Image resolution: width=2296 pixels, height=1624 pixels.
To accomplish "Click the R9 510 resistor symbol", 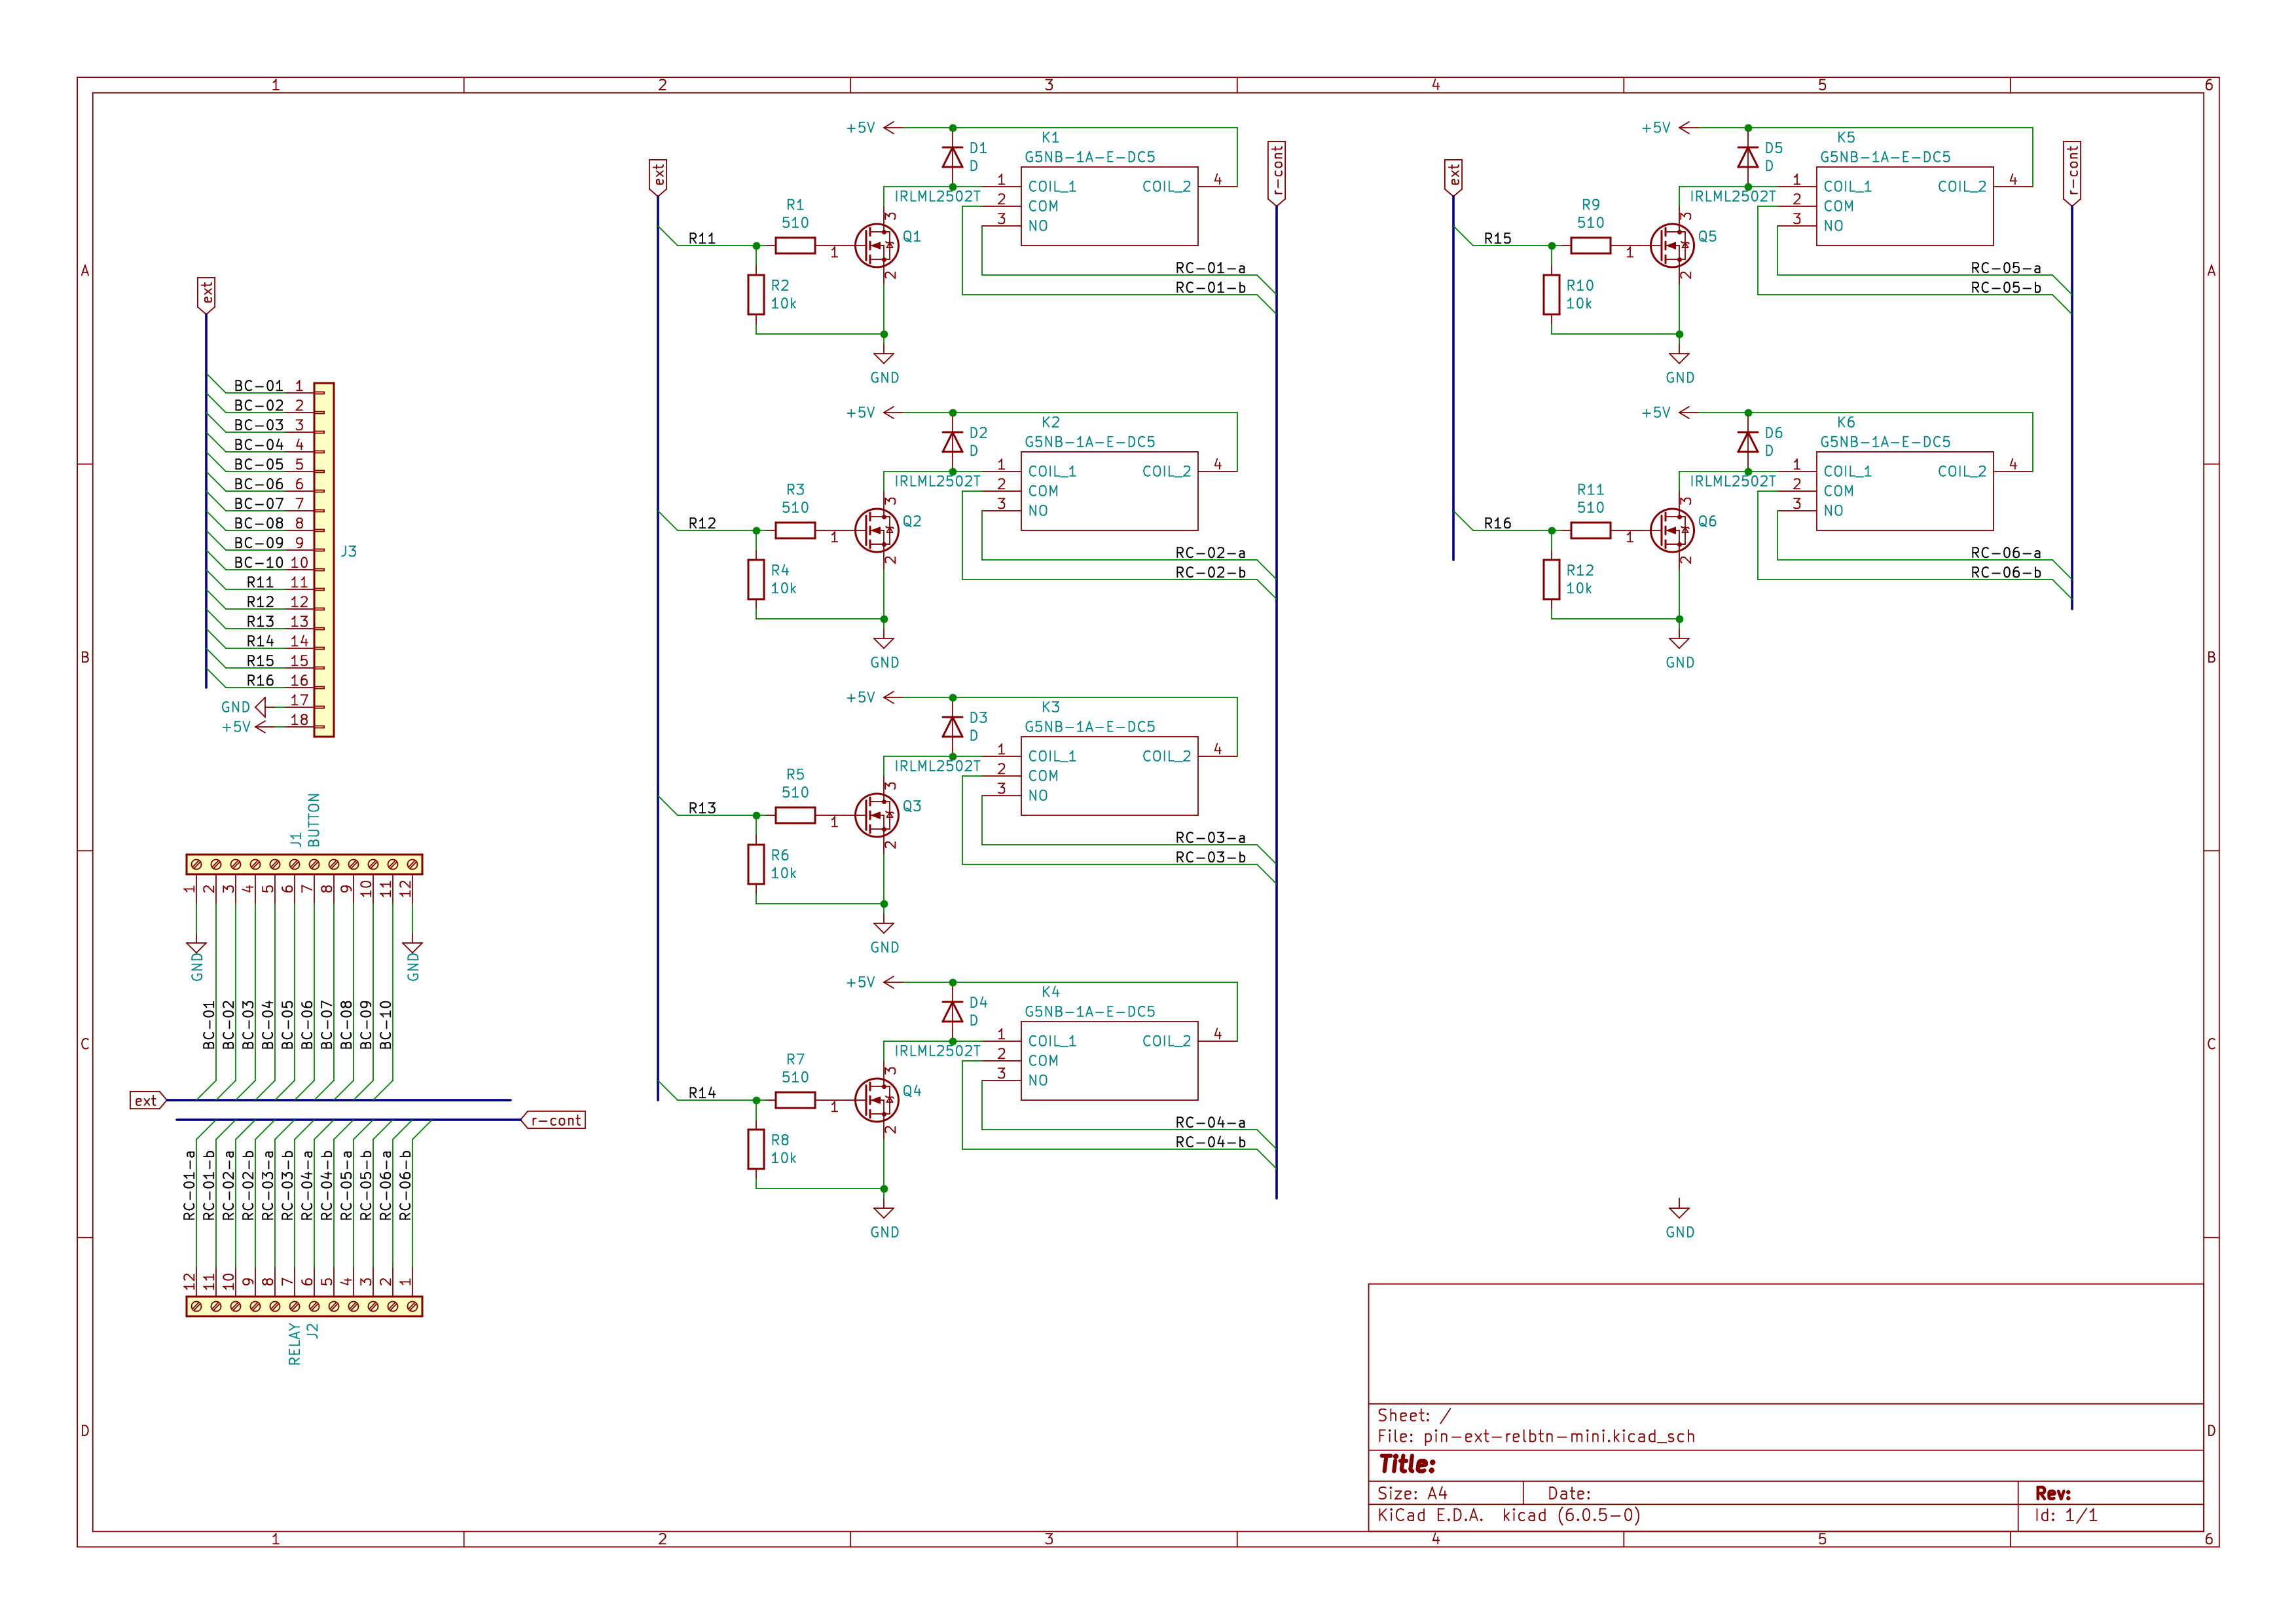I will [x=1590, y=245].
